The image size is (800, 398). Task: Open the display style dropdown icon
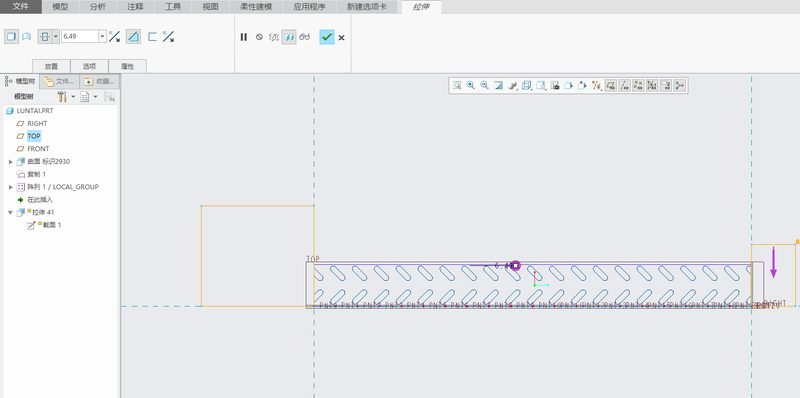527,86
